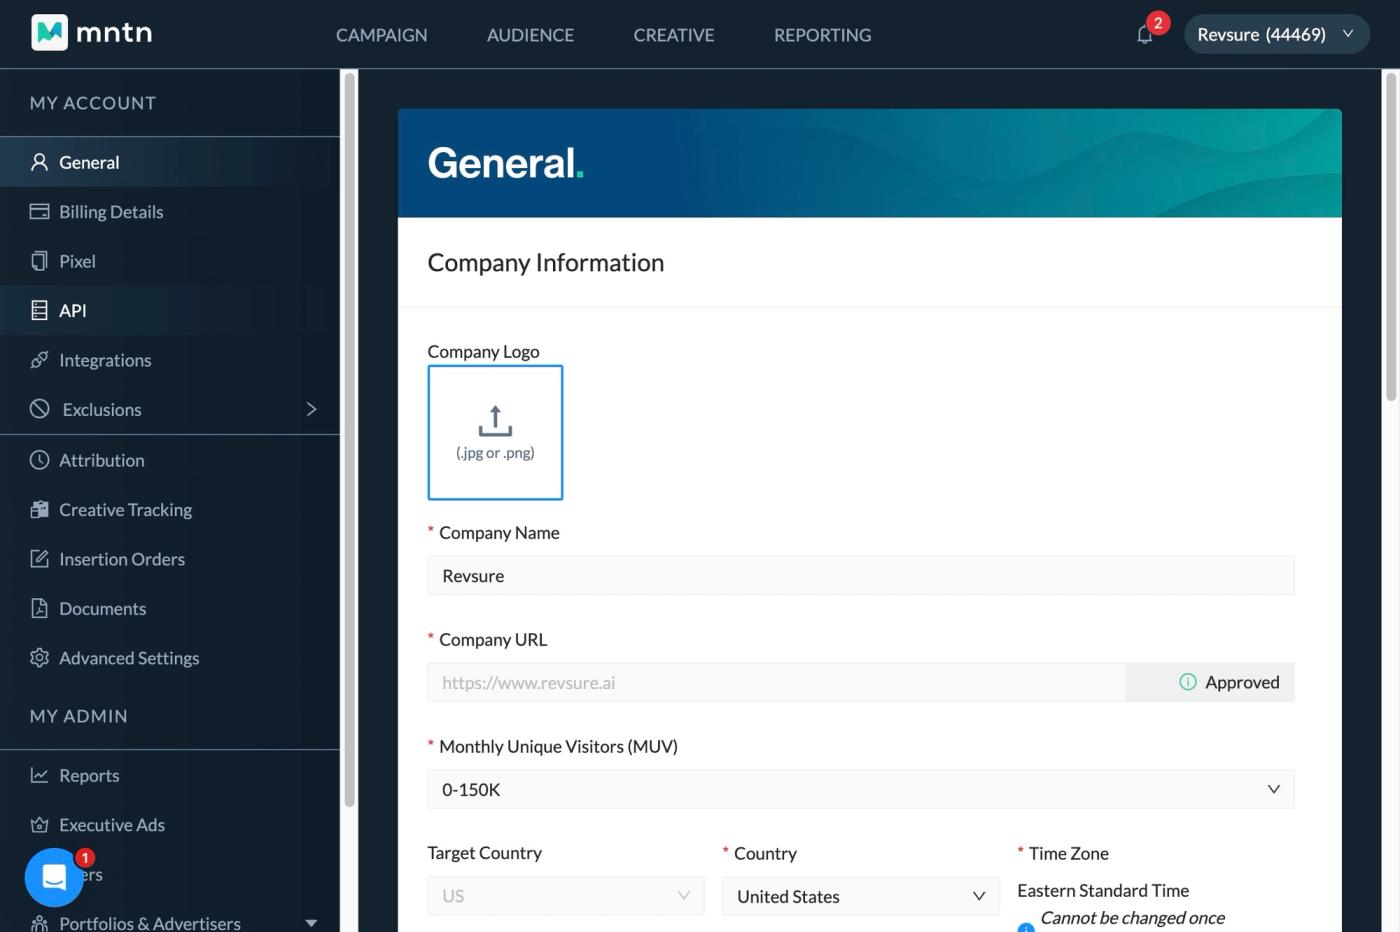This screenshot has width=1400, height=932.
Task: Open the REPORTING menu
Action: (x=823, y=35)
